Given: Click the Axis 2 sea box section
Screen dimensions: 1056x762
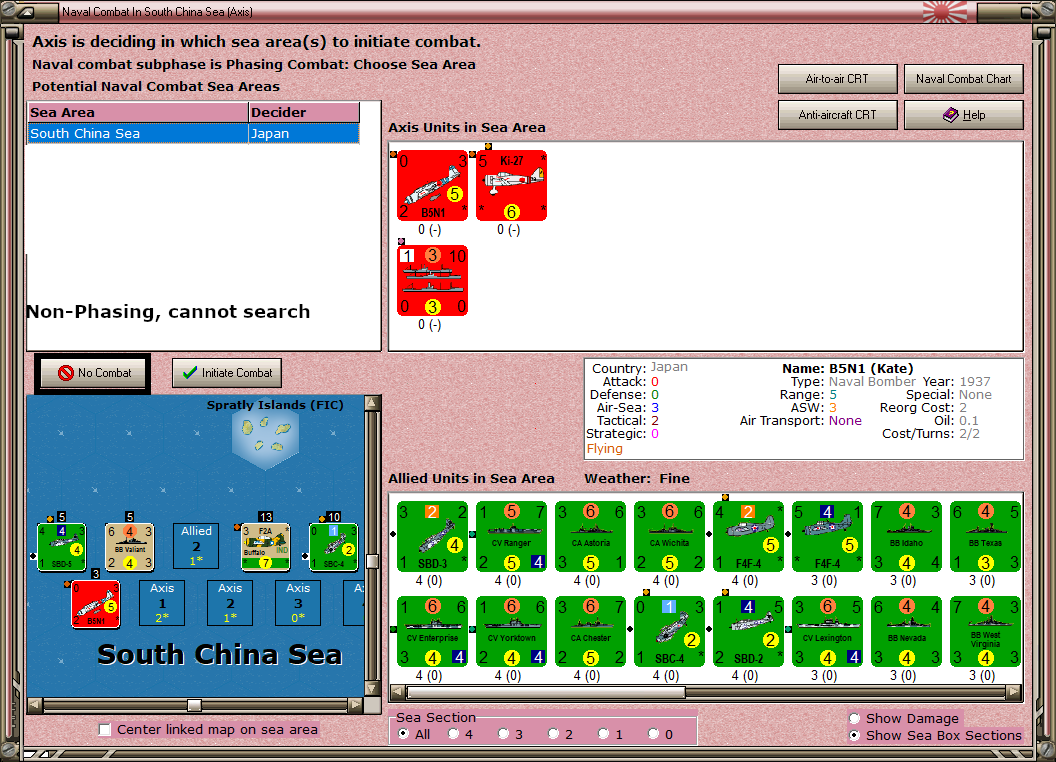Looking at the screenshot, I should click(x=230, y=604).
